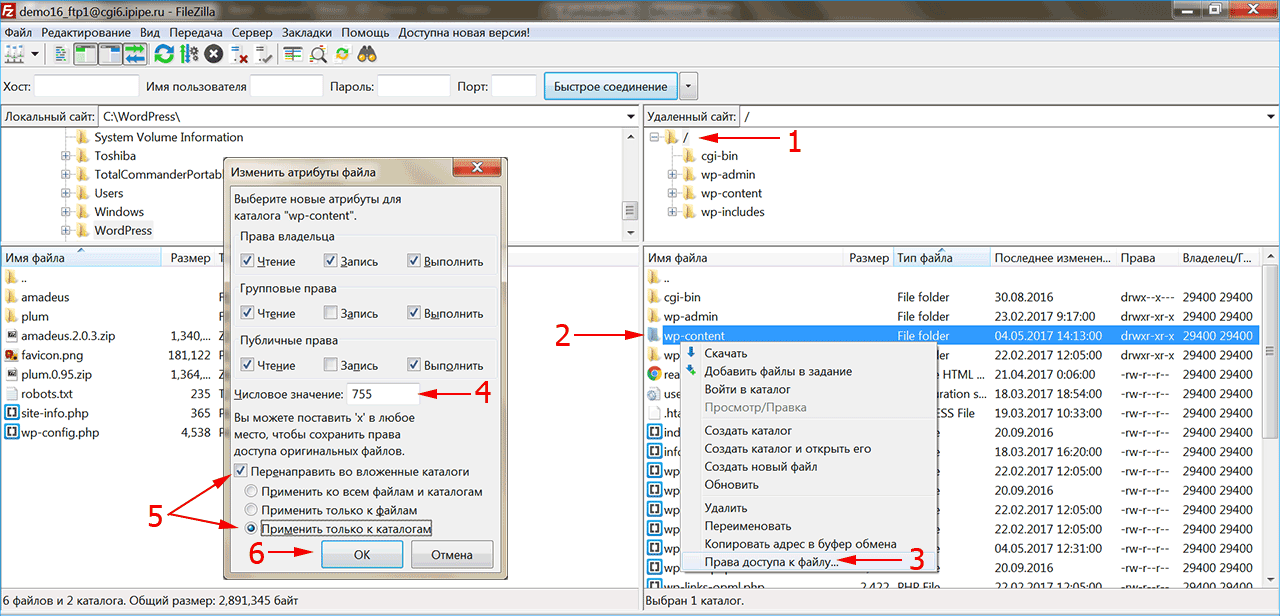Choose Права доступа к файлу menu item
Viewport: 1280px width, 616px height.
[x=771, y=562]
